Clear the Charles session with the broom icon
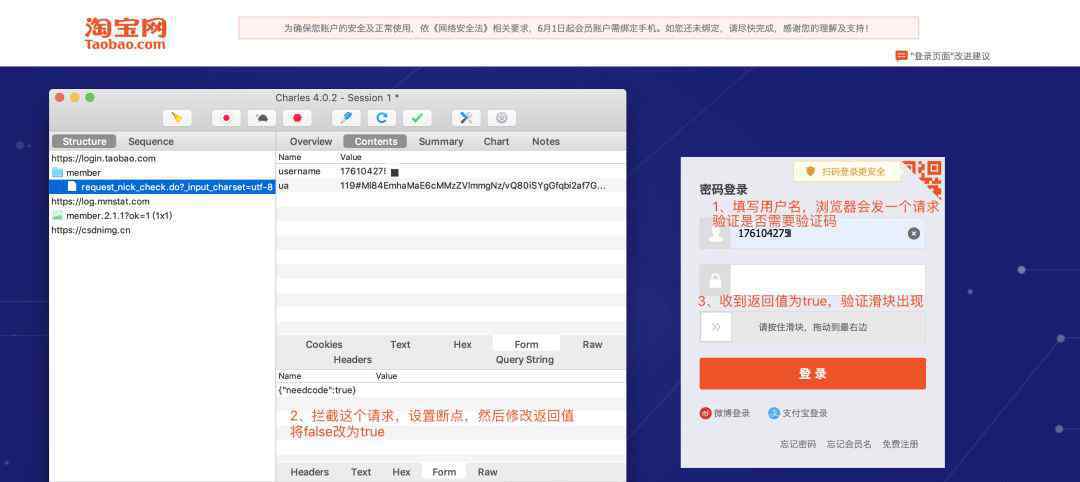 177,118
